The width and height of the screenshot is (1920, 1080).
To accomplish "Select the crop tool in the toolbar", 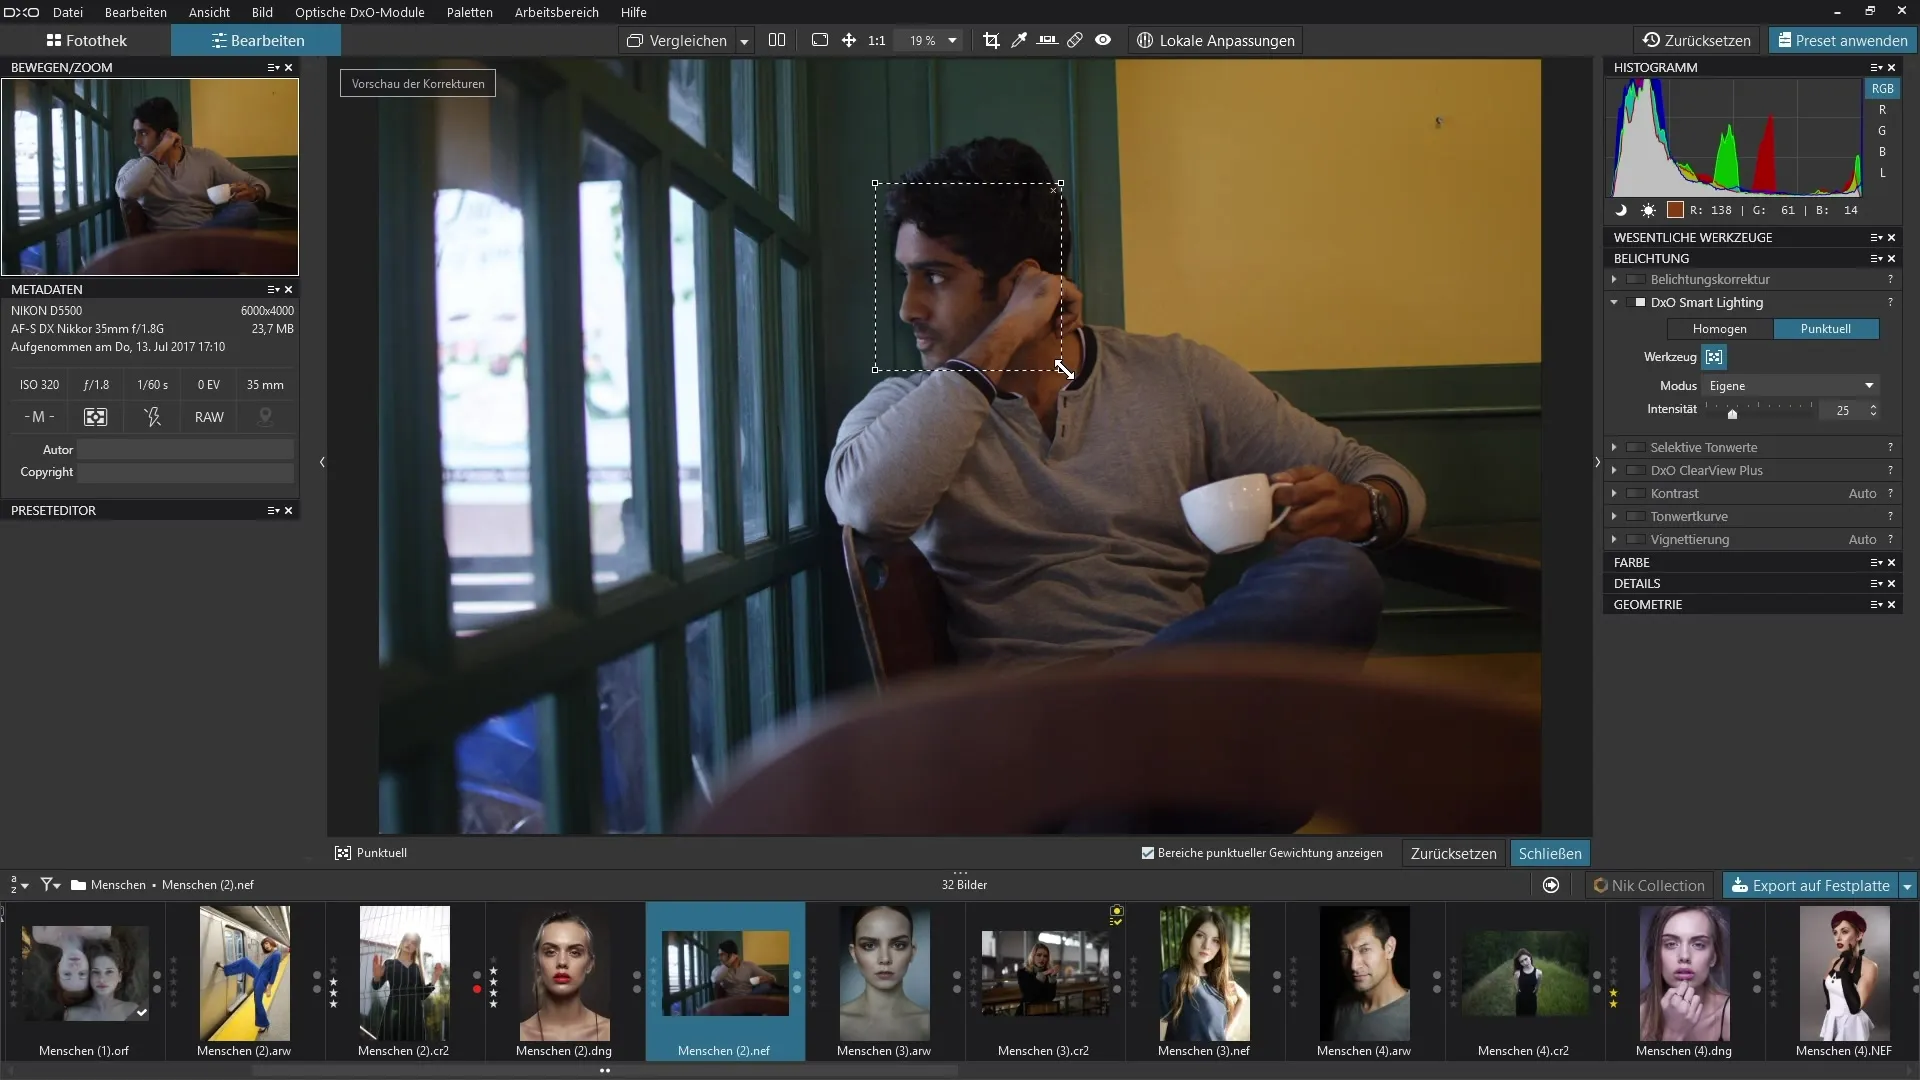I will pos(991,41).
